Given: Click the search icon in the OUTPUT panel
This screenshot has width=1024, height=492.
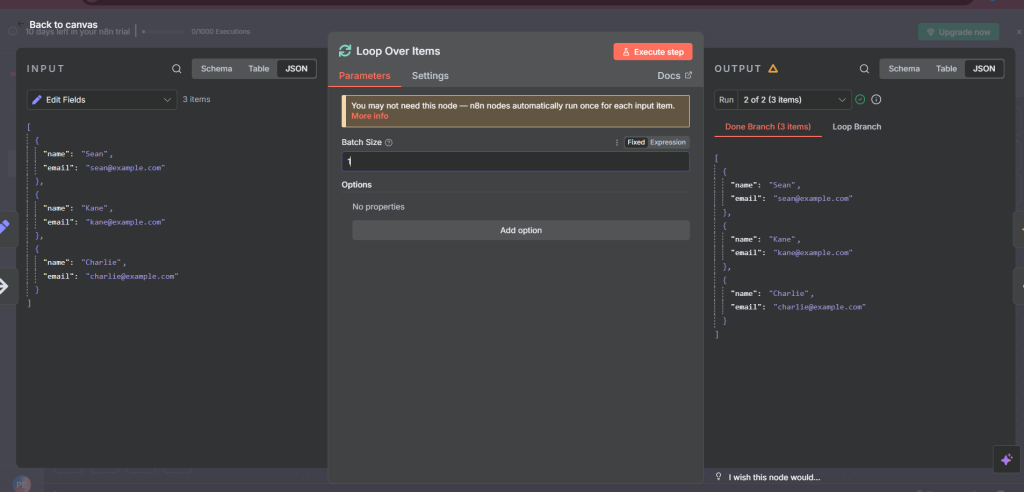Looking at the screenshot, I should (864, 69).
